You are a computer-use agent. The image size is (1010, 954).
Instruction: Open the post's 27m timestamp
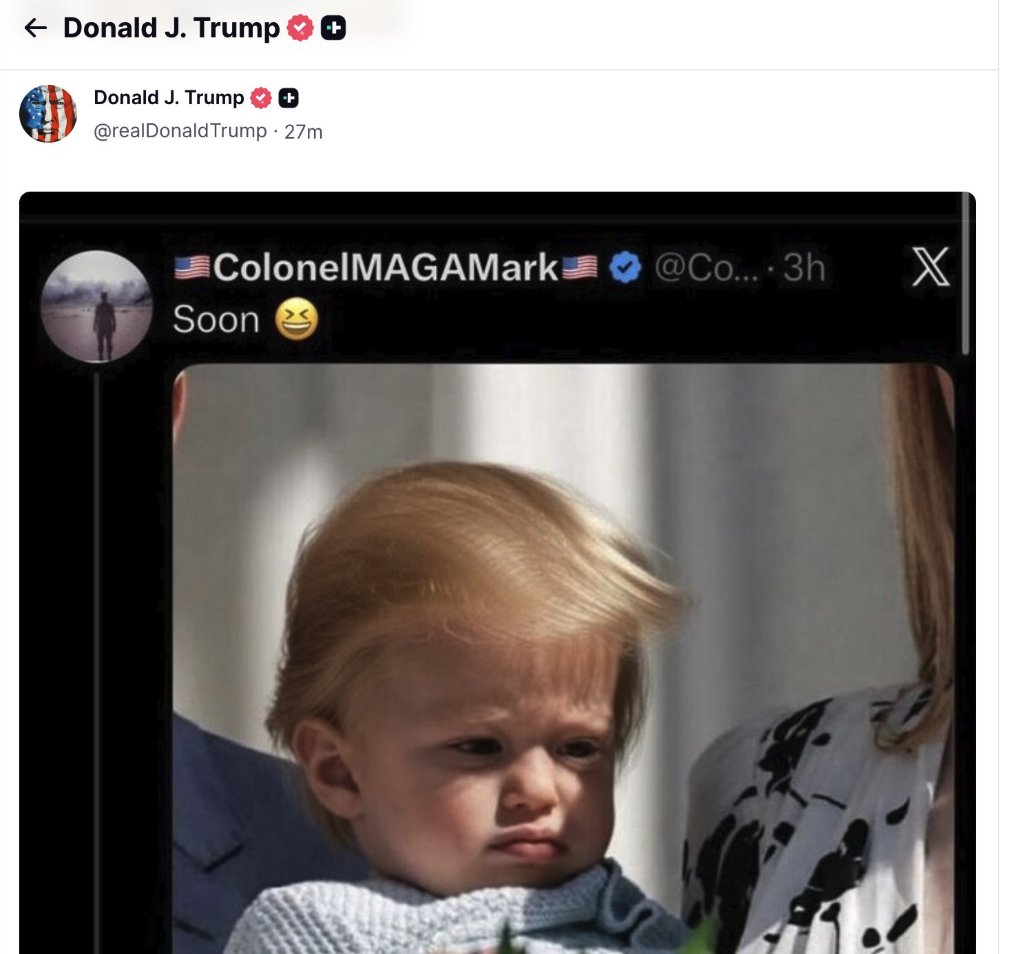(x=303, y=131)
